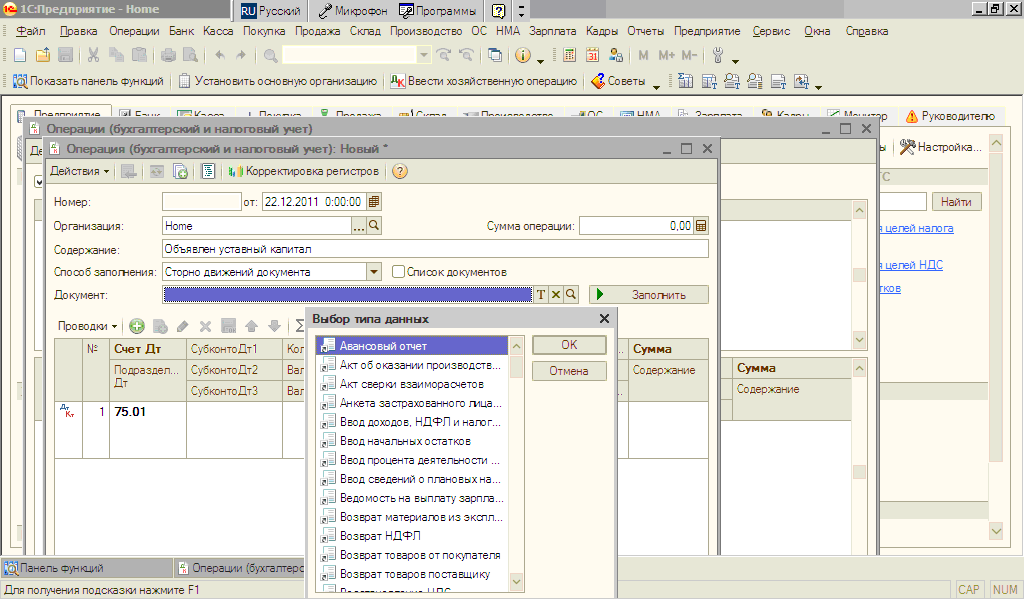
Task: Click ellipsis selector button in Организация field
Action: coord(359,226)
